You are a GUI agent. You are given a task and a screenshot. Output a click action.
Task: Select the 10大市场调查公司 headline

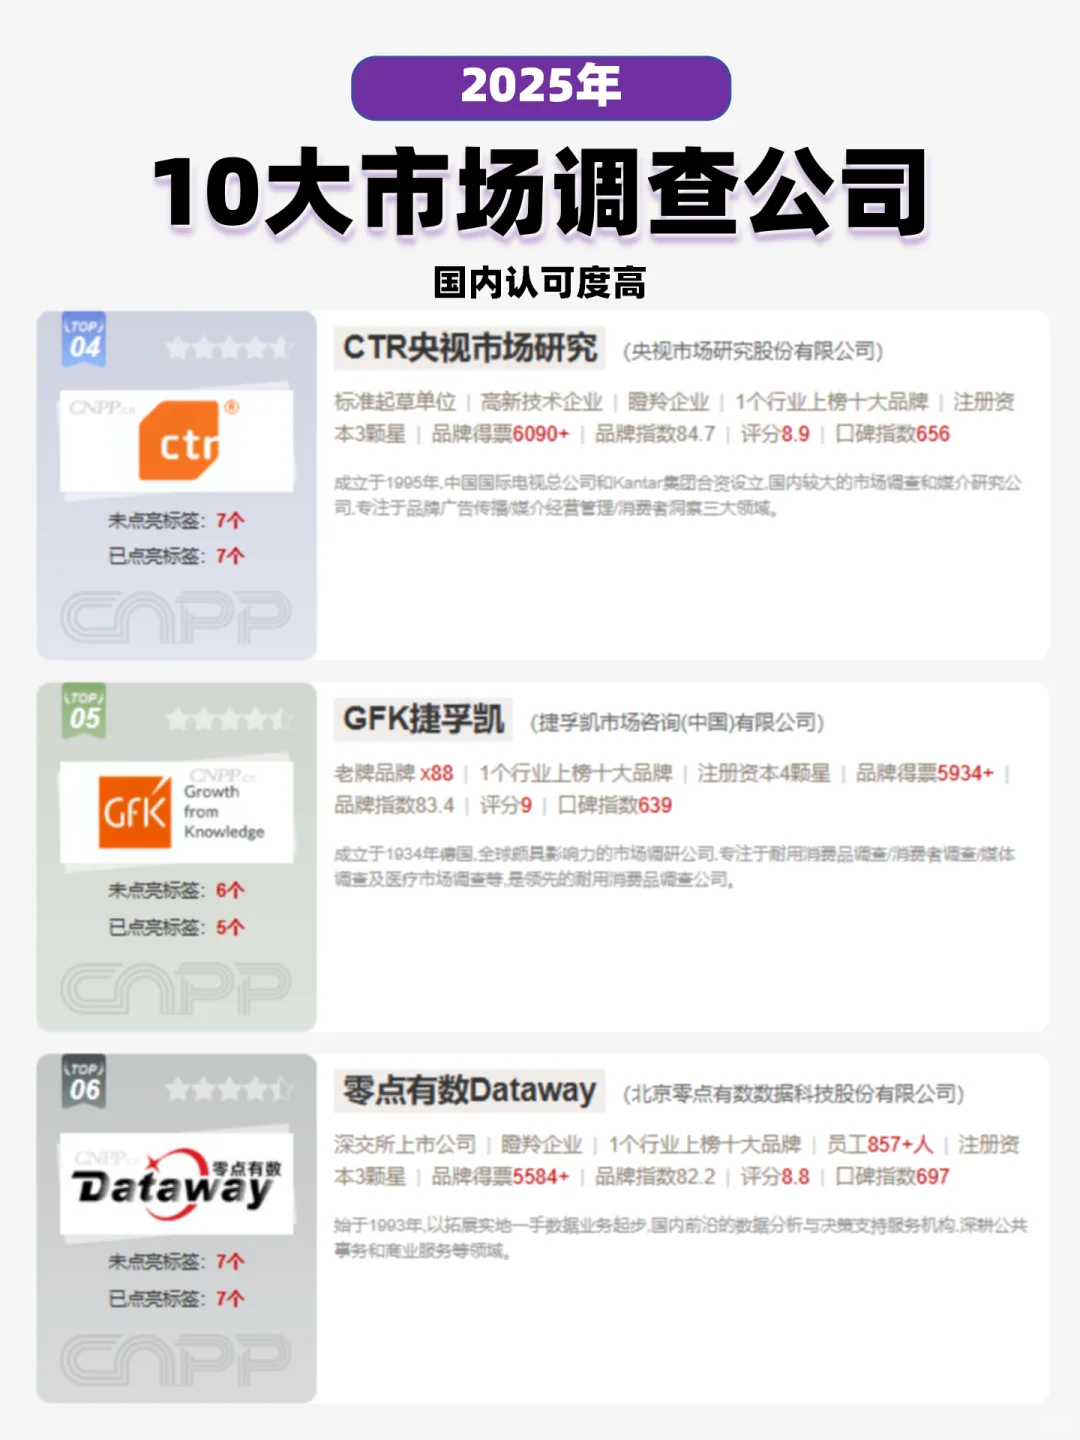pos(540,192)
